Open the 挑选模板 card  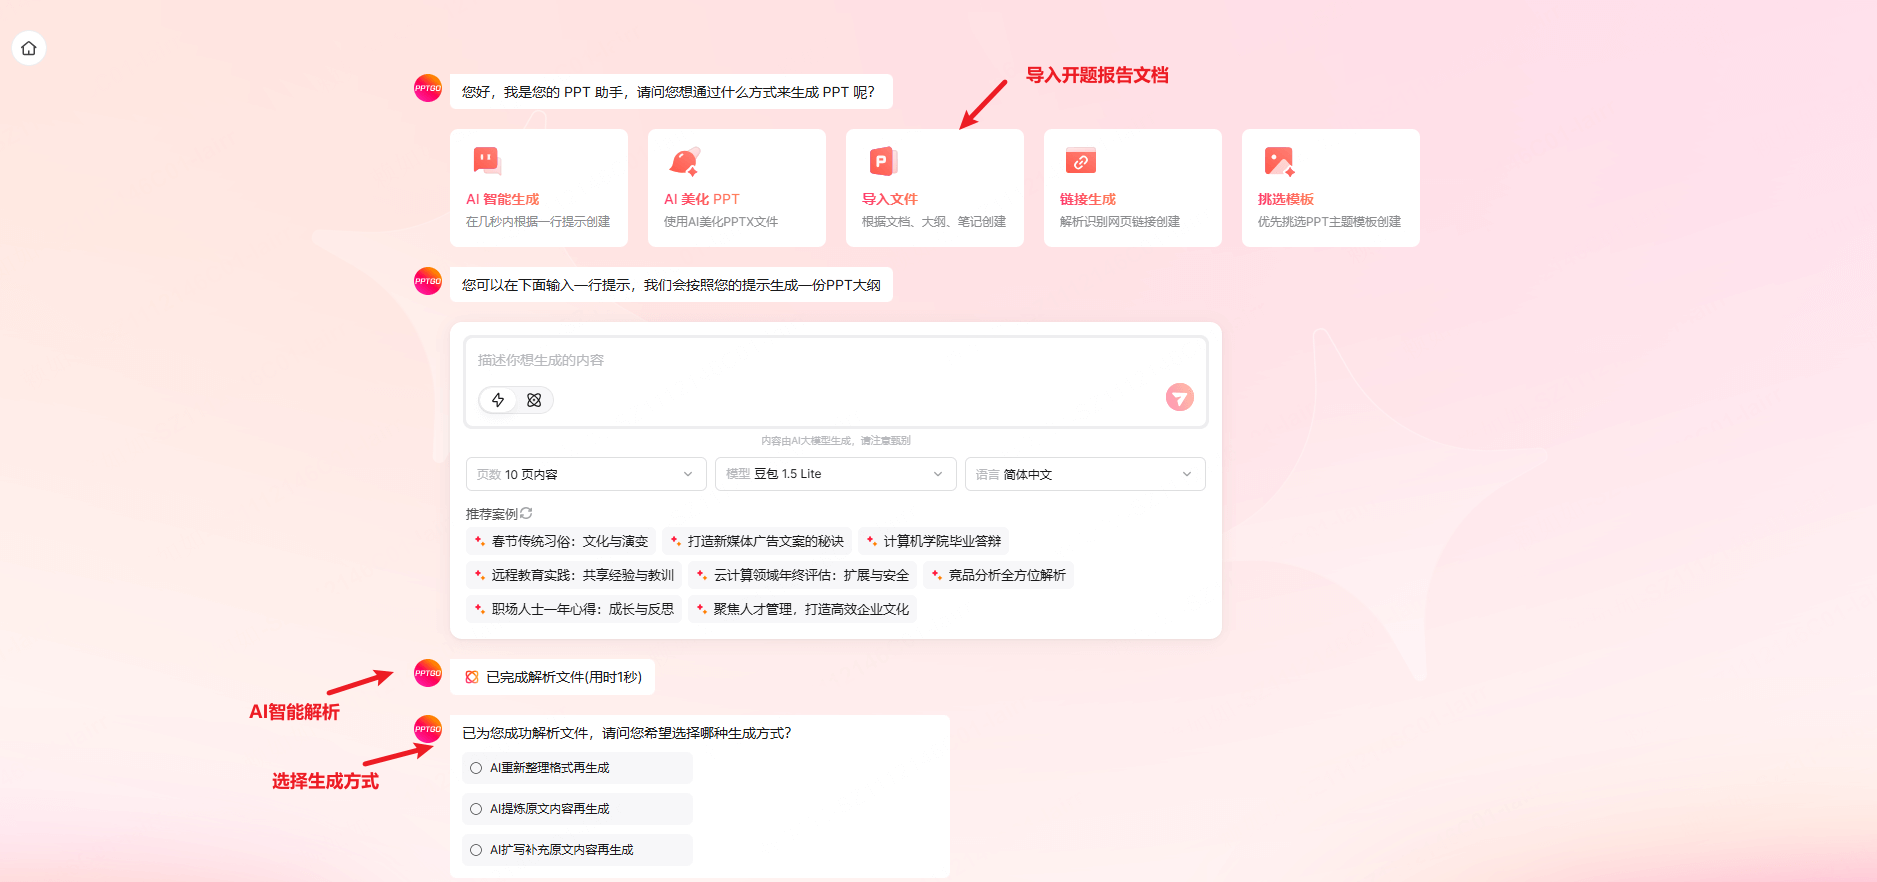click(x=1331, y=188)
